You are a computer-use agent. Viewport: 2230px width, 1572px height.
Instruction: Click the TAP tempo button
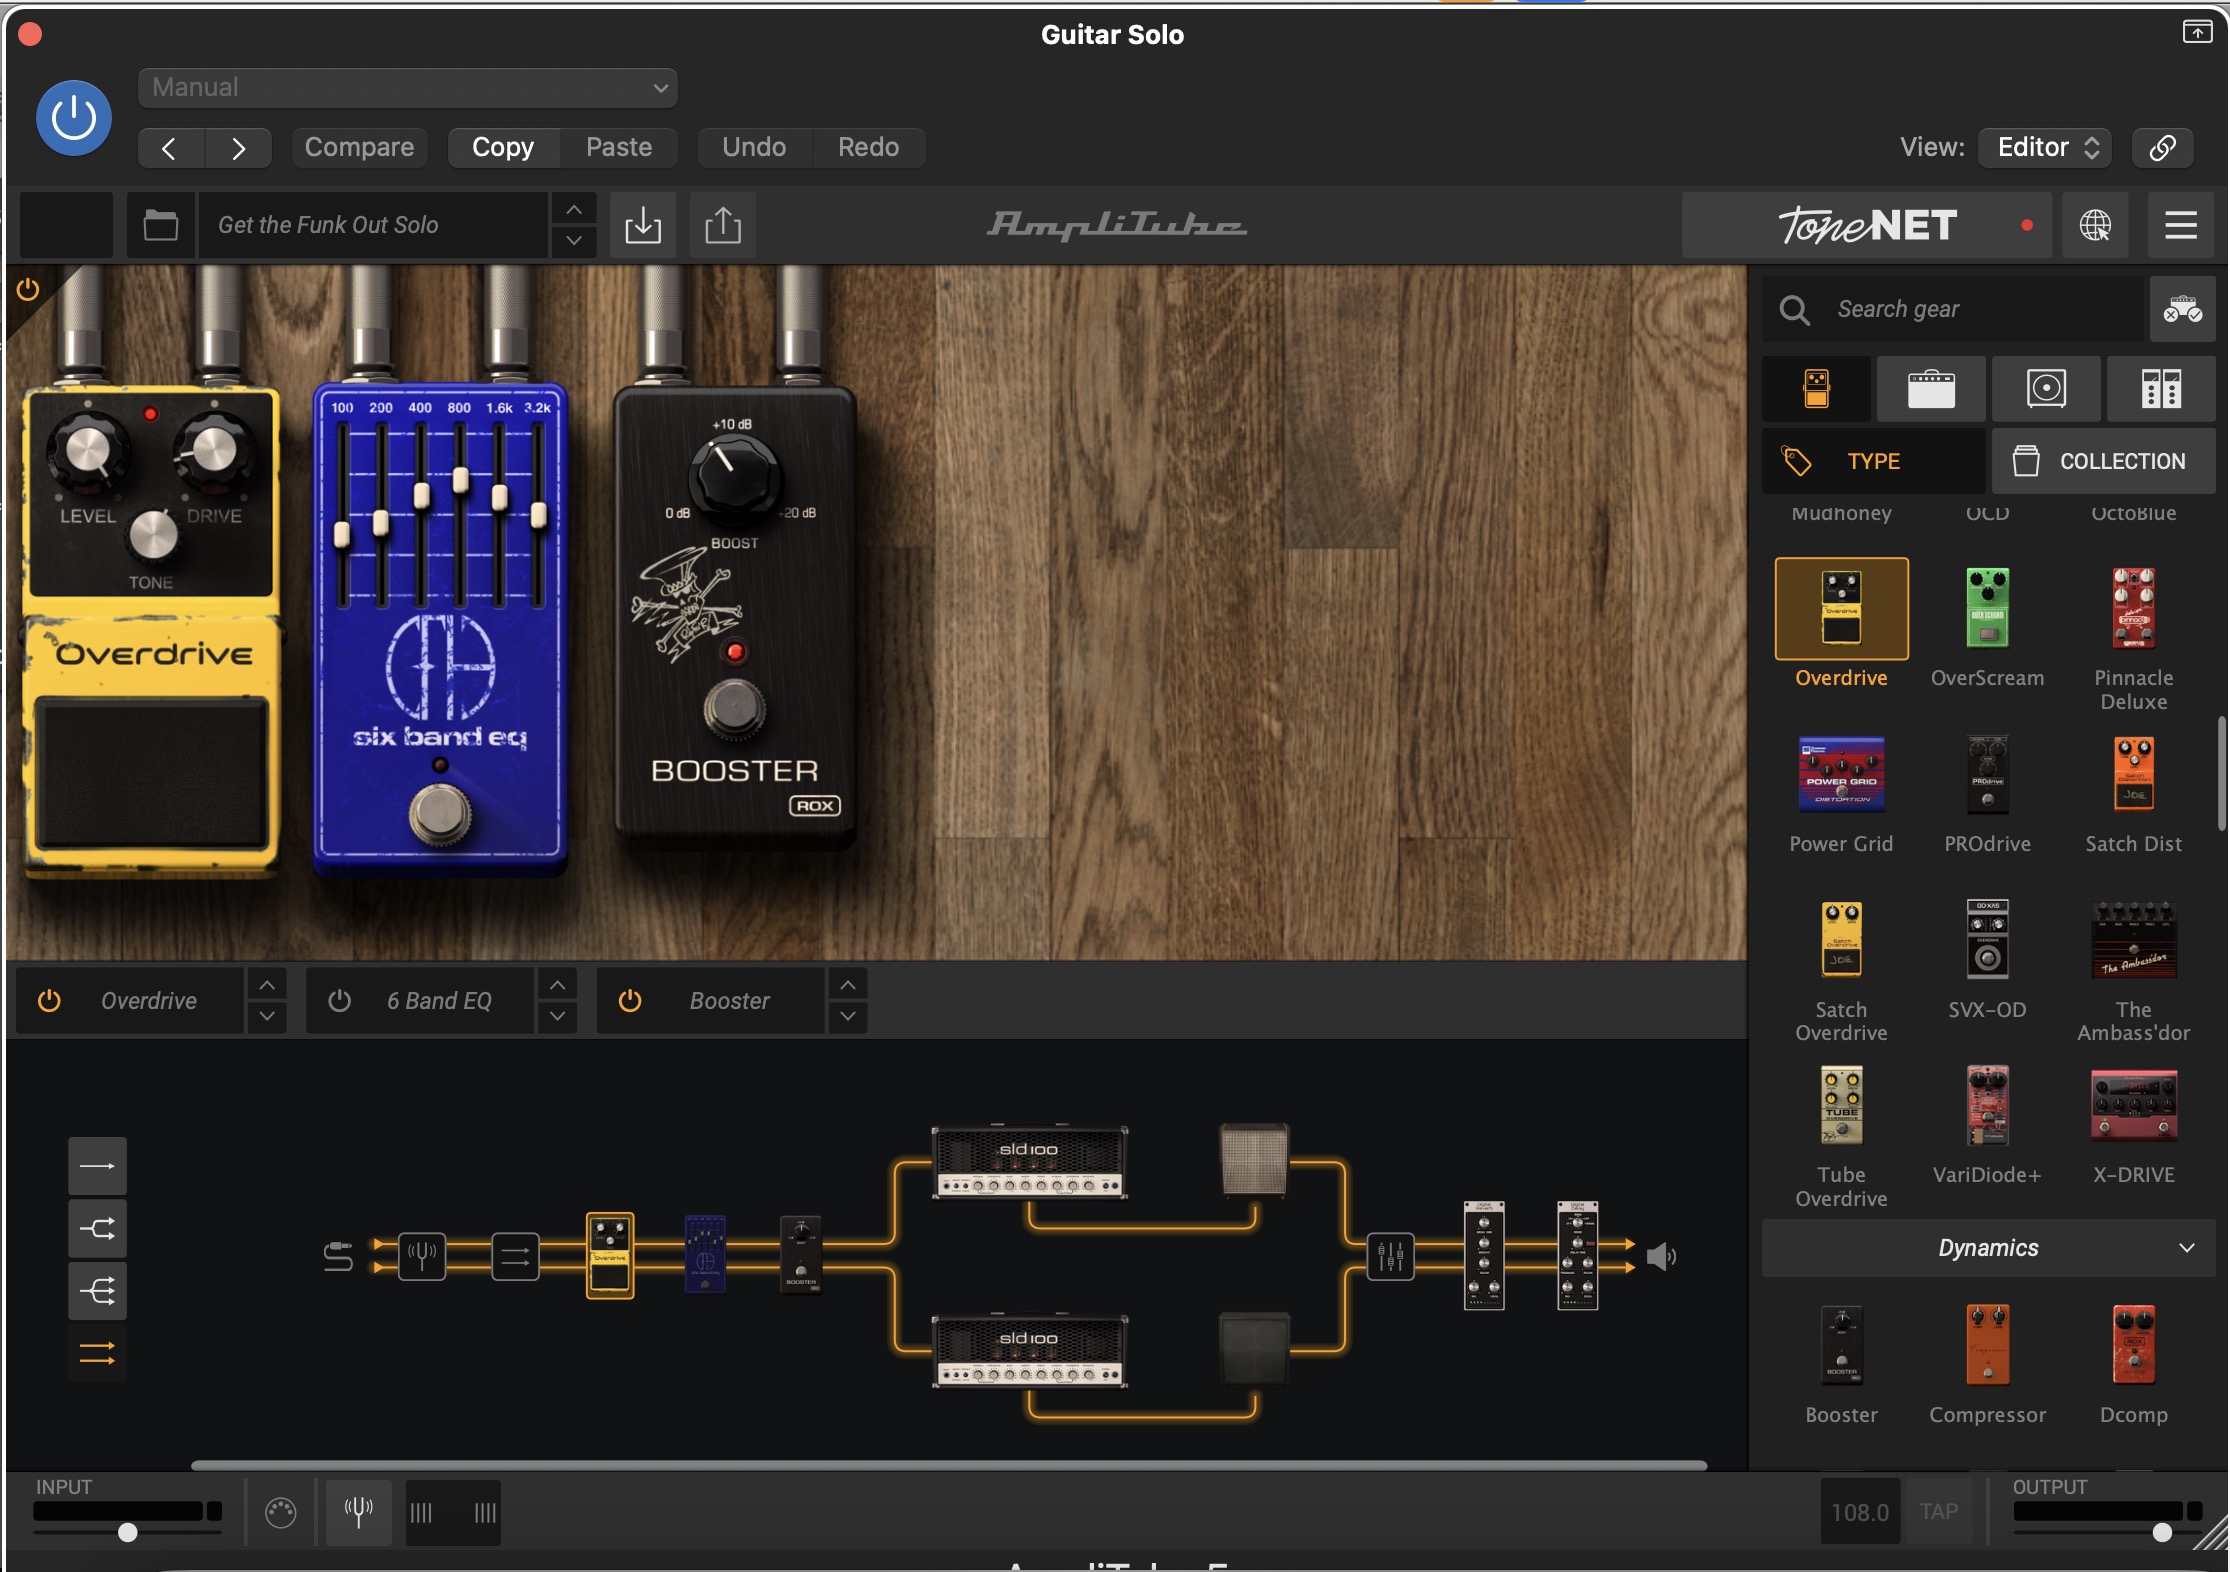pos(1938,1512)
